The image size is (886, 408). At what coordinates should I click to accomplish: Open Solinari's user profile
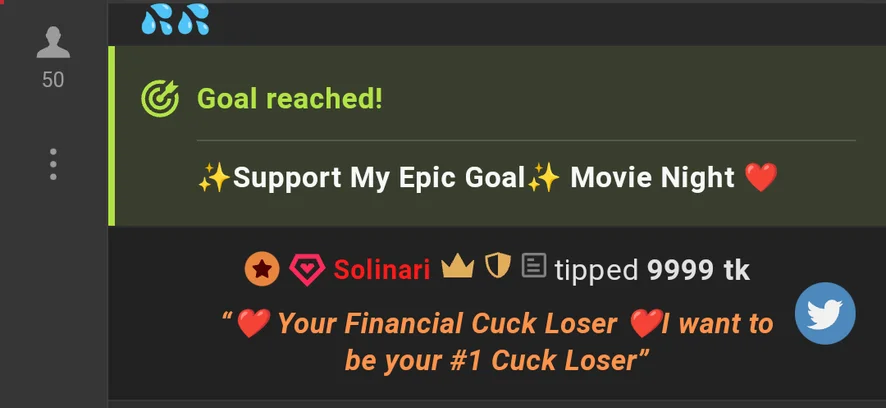[382, 270]
